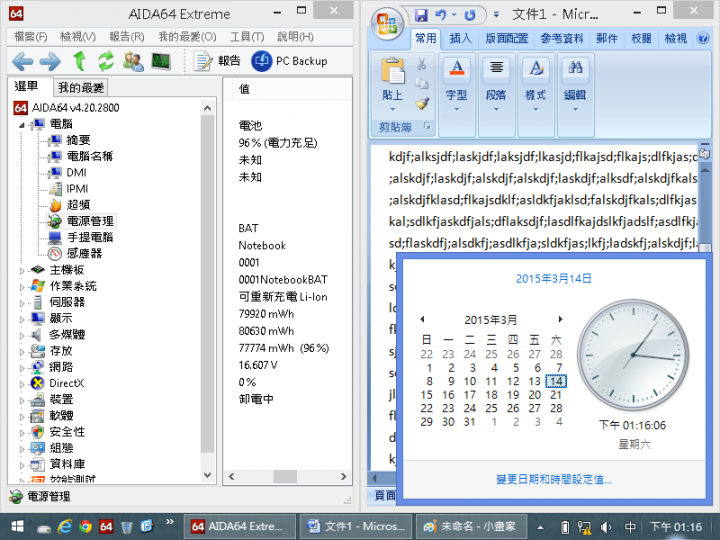The image size is (720, 540).
Task: Click the AIDA64 refresh icon
Action: (x=106, y=61)
